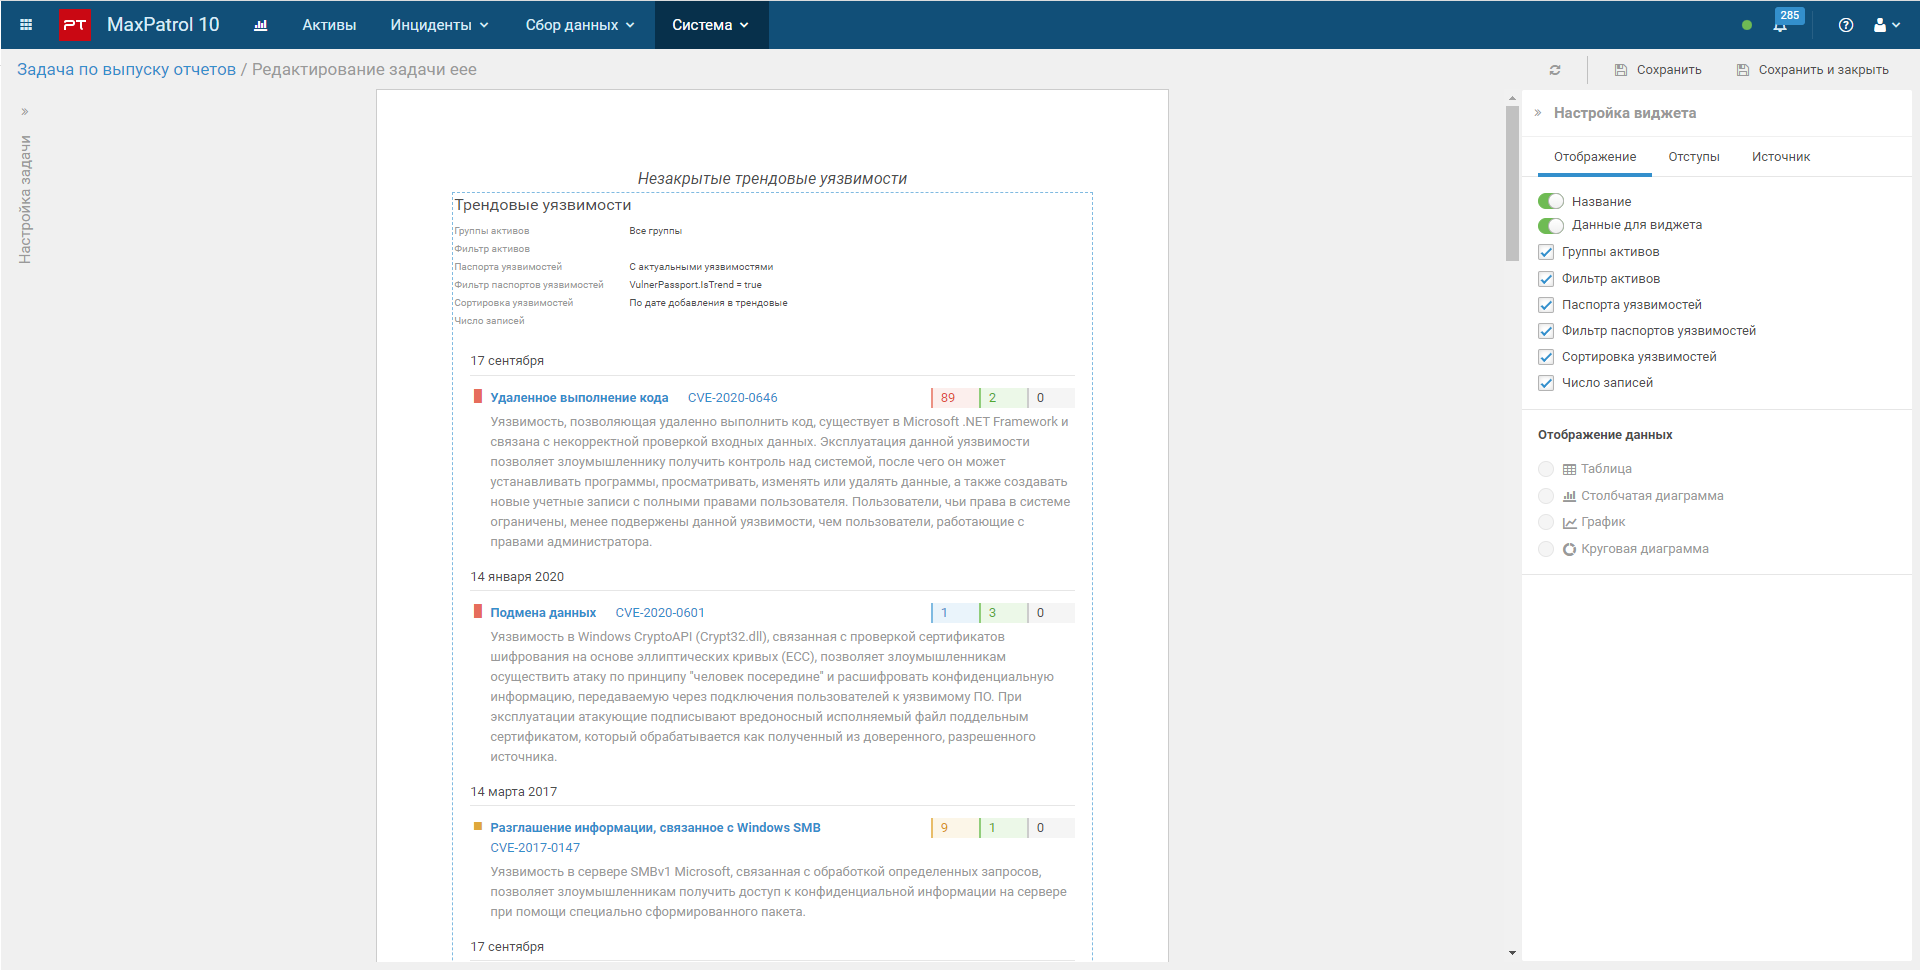Select the График radio option
Viewport: 1920px width, 970px height.
point(1546,522)
